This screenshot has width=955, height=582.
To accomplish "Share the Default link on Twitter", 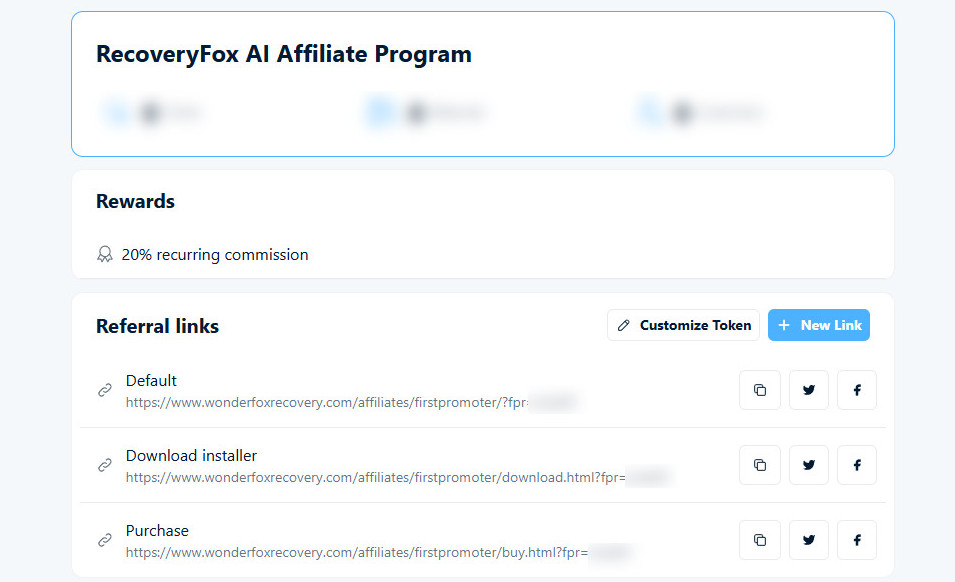I will pyautogui.click(x=809, y=390).
